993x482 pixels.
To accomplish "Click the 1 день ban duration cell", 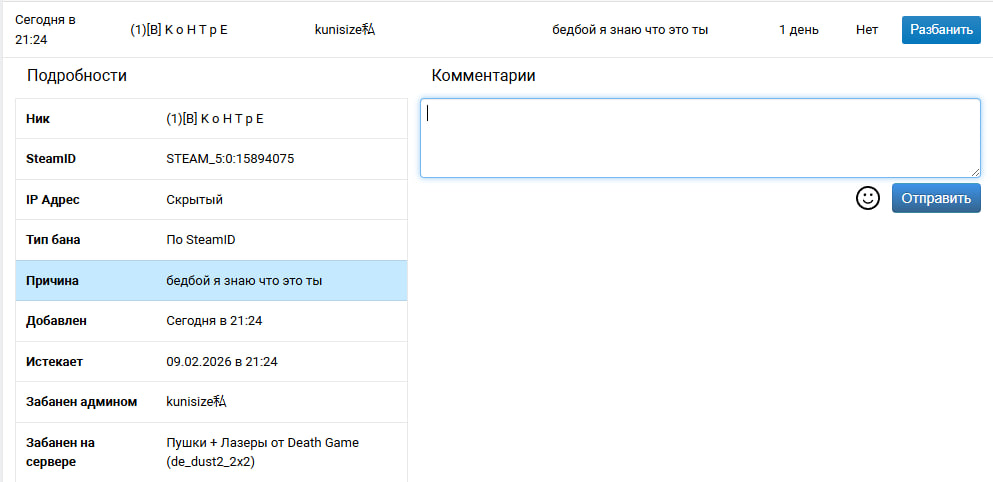I will coord(798,29).
